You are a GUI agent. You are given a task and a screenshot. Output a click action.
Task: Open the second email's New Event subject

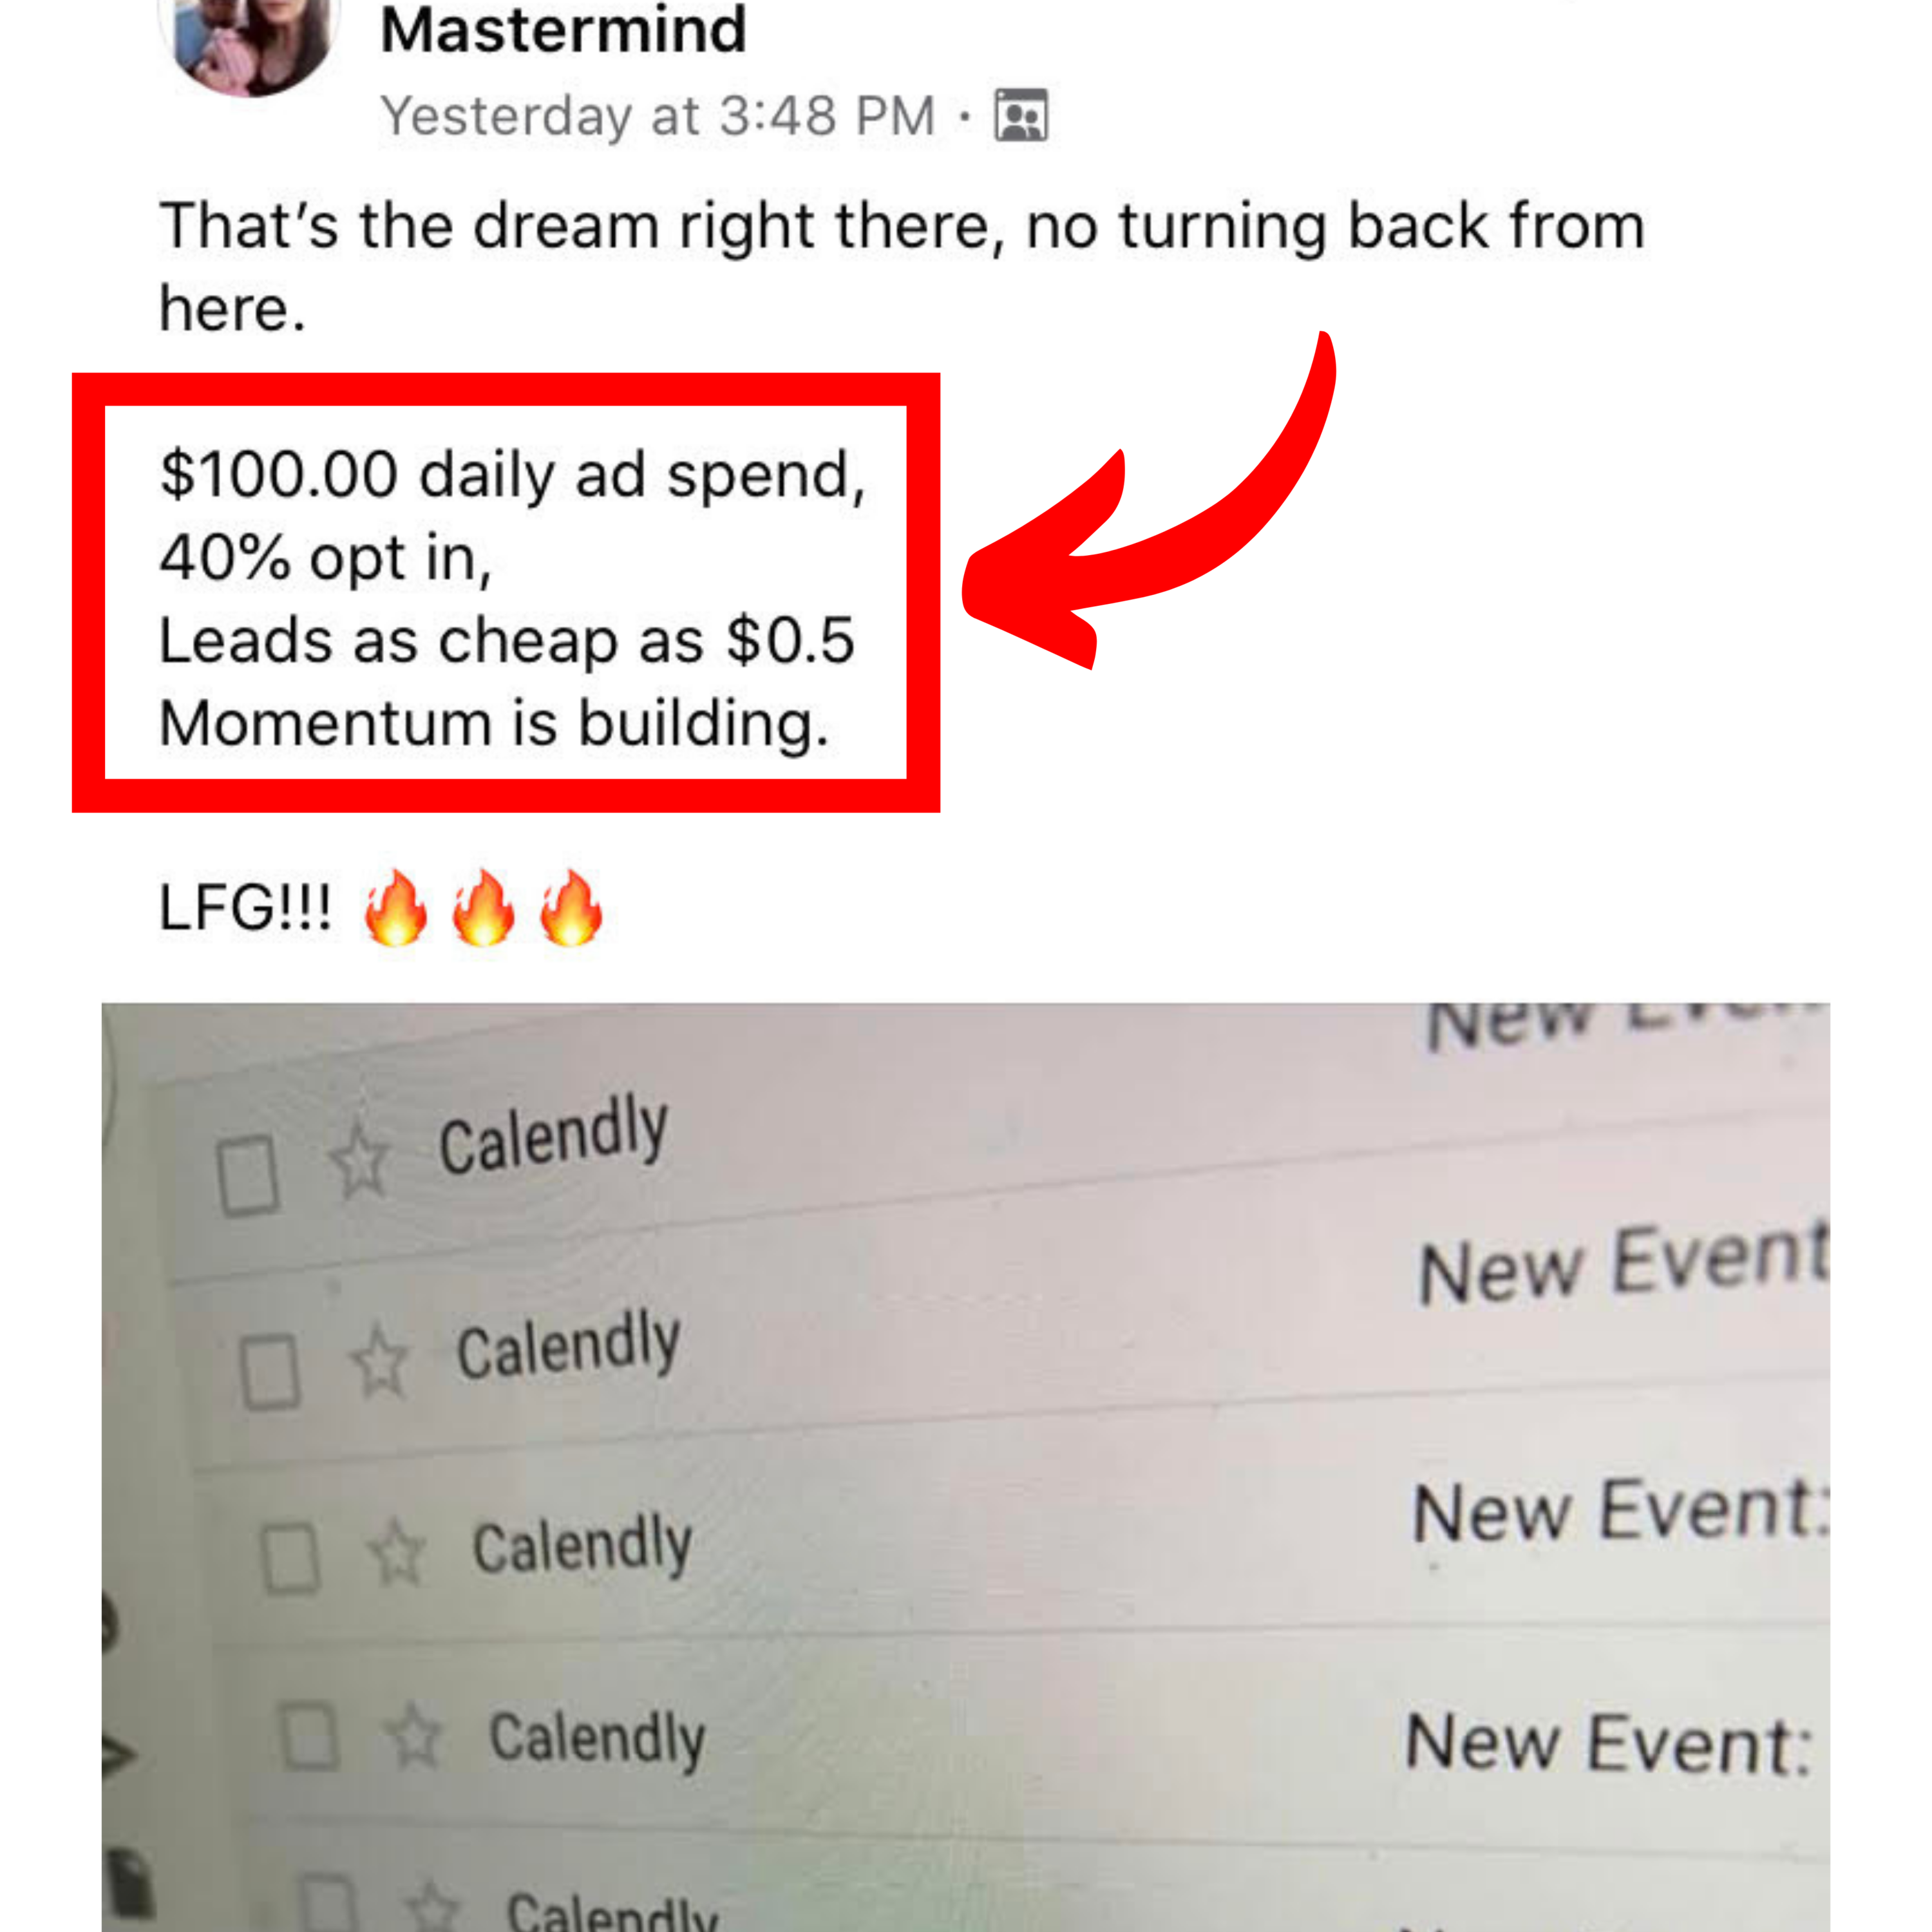click(1624, 1264)
